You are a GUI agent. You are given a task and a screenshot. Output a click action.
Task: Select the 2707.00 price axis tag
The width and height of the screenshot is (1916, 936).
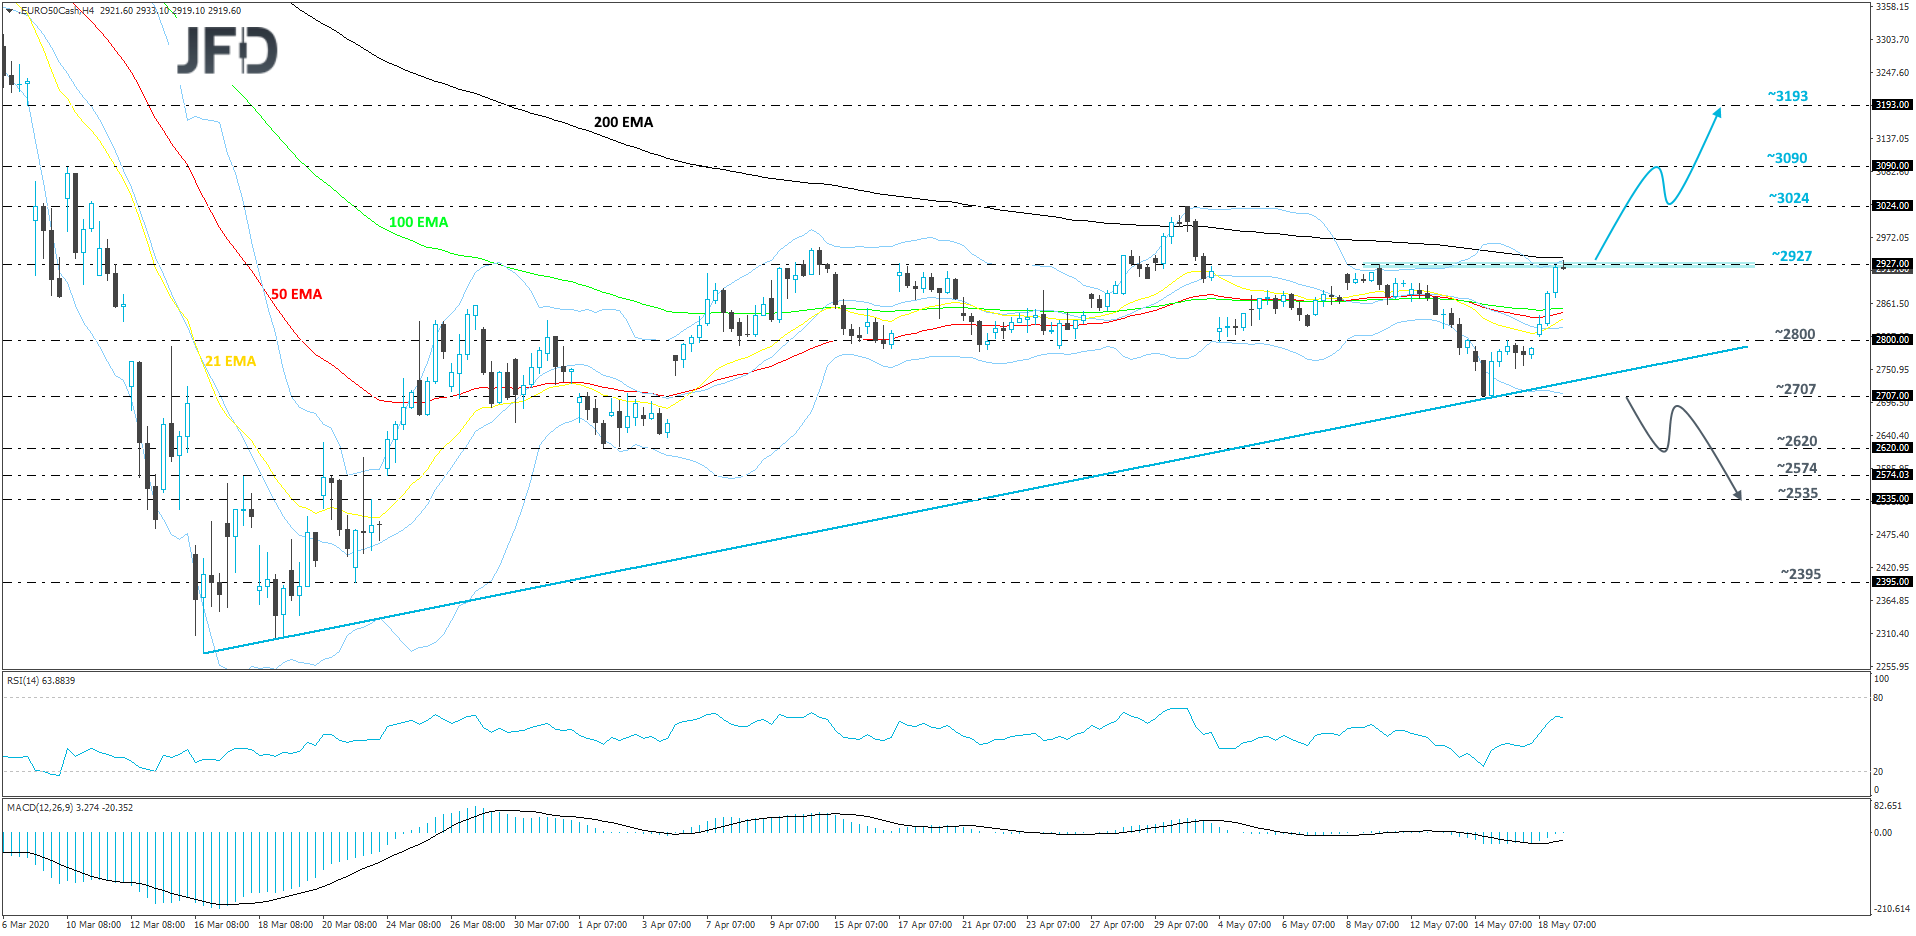point(1892,396)
